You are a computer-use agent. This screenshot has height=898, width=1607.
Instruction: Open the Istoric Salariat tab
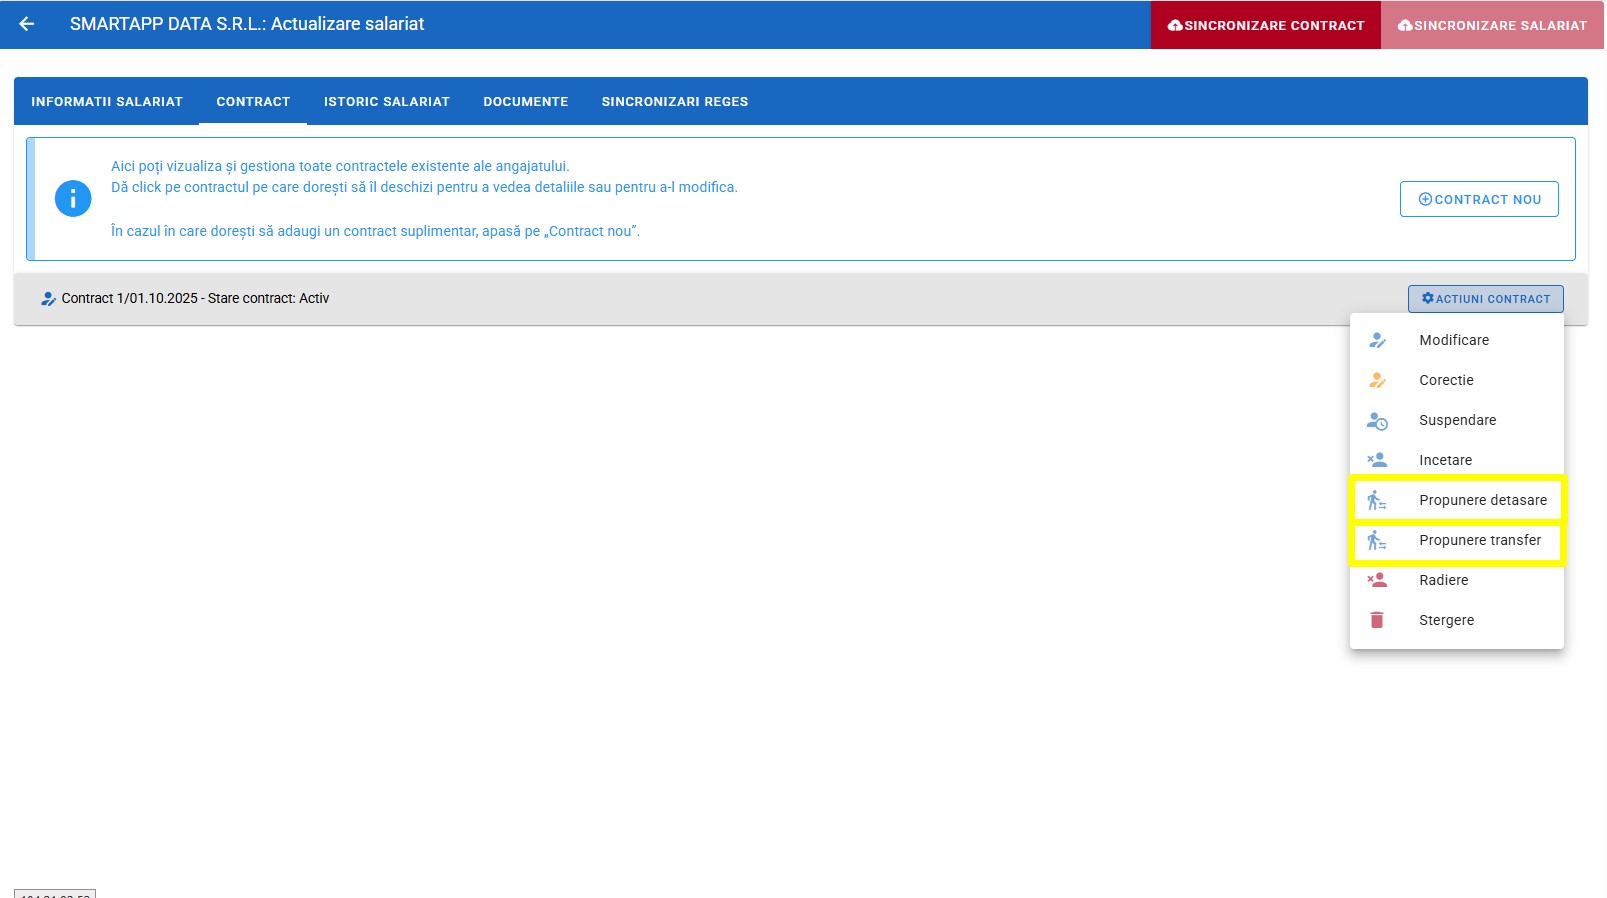click(x=386, y=102)
